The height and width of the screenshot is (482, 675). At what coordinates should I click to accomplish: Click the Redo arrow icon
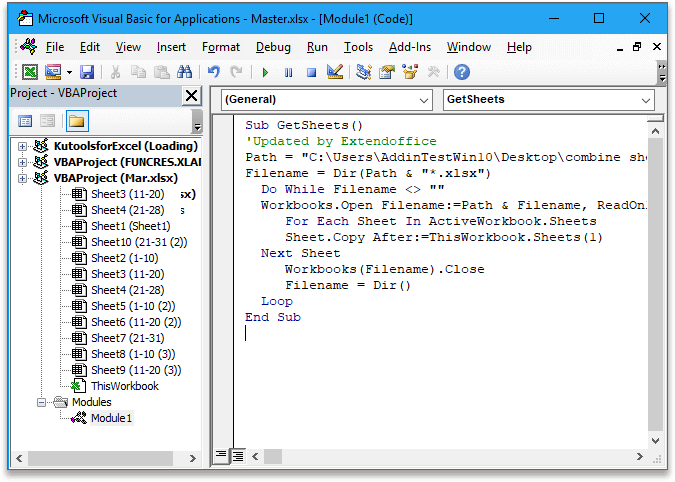coord(236,72)
